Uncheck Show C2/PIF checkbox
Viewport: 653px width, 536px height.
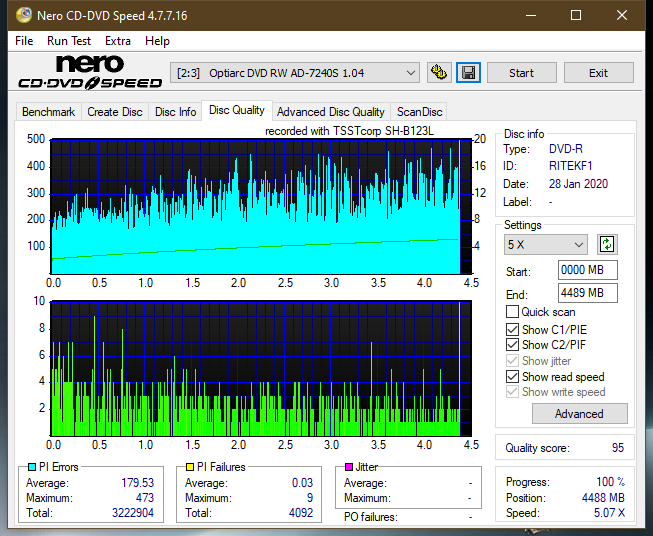click(x=512, y=344)
